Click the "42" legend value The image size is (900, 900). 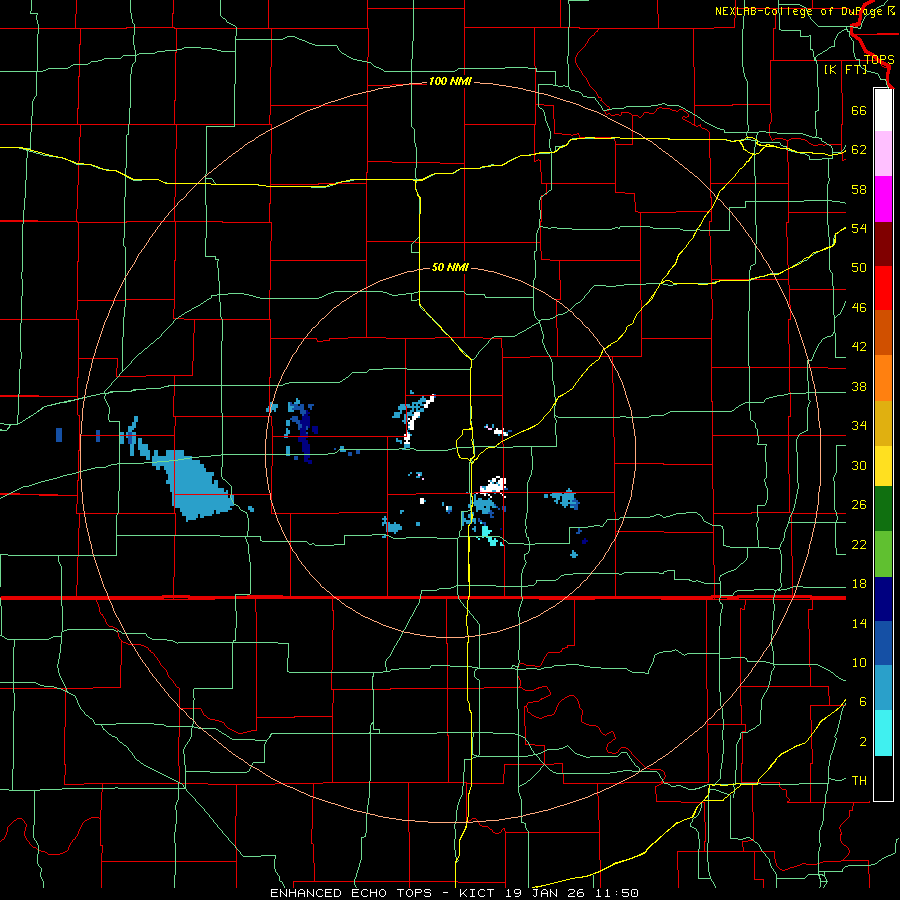[859, 347]
